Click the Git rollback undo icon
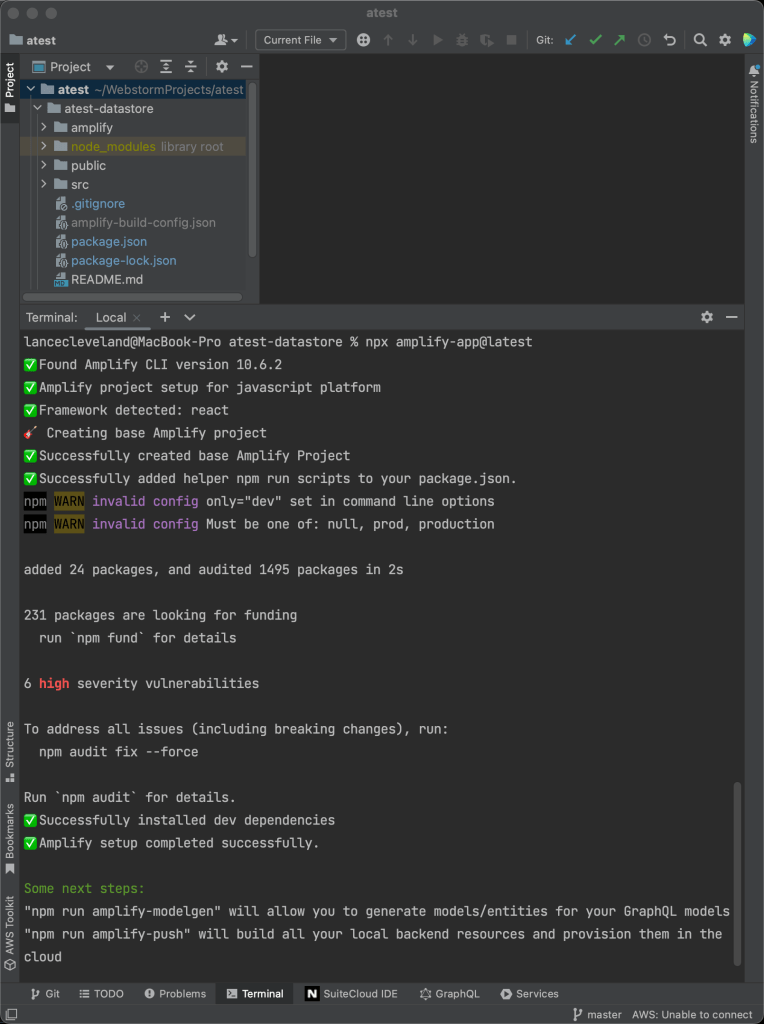The image size is (764, 1024). pyautogui.click(x=669, y=40)
